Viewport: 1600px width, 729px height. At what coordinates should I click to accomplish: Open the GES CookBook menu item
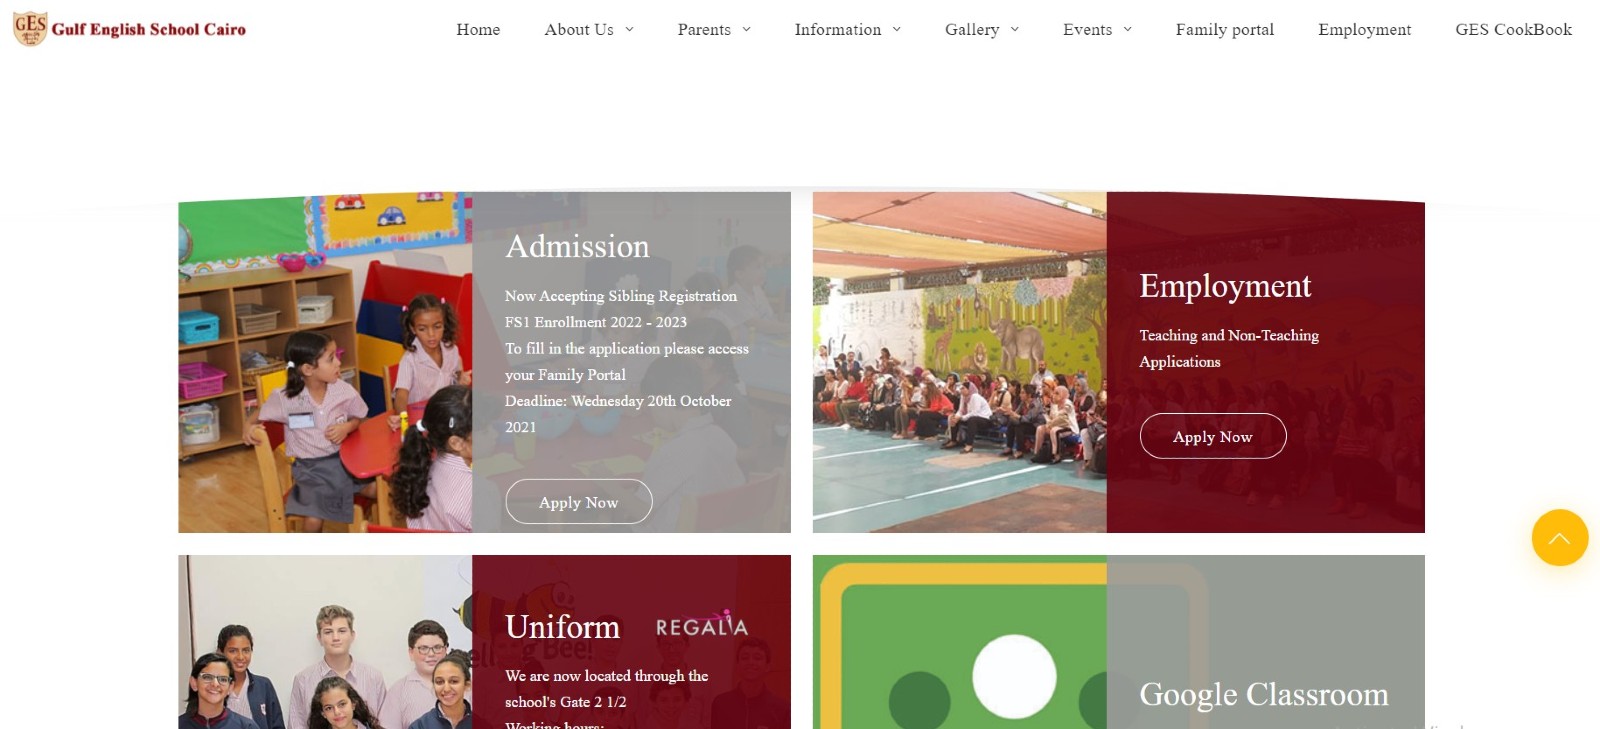1513,30
